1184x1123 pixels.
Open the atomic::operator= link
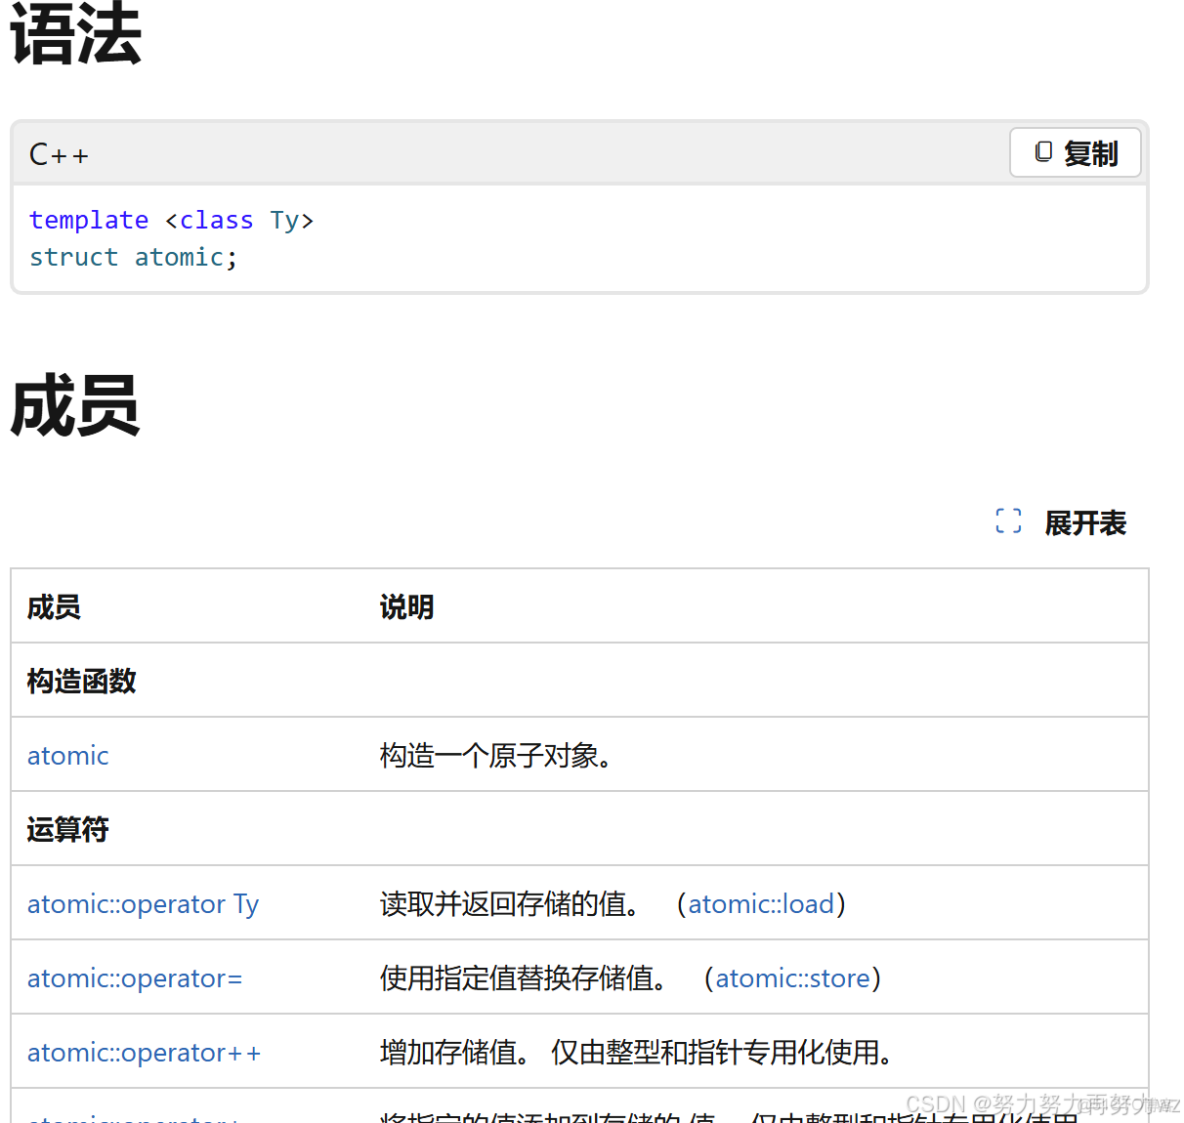(134, 978)
